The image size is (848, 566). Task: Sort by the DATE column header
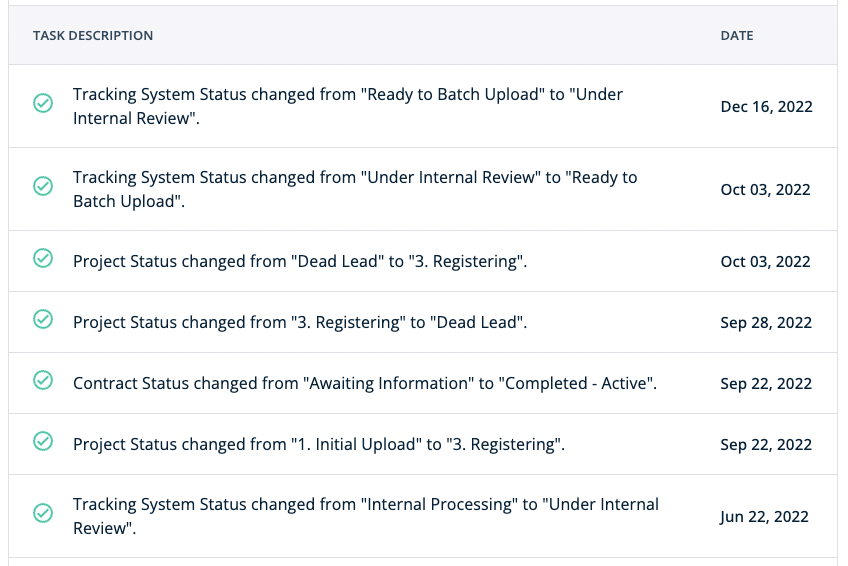[x=737, y=36]
